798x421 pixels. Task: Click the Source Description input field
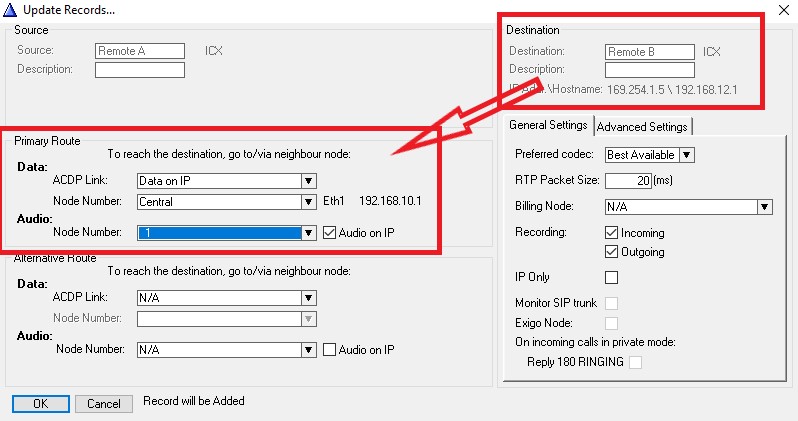(140, 70)
